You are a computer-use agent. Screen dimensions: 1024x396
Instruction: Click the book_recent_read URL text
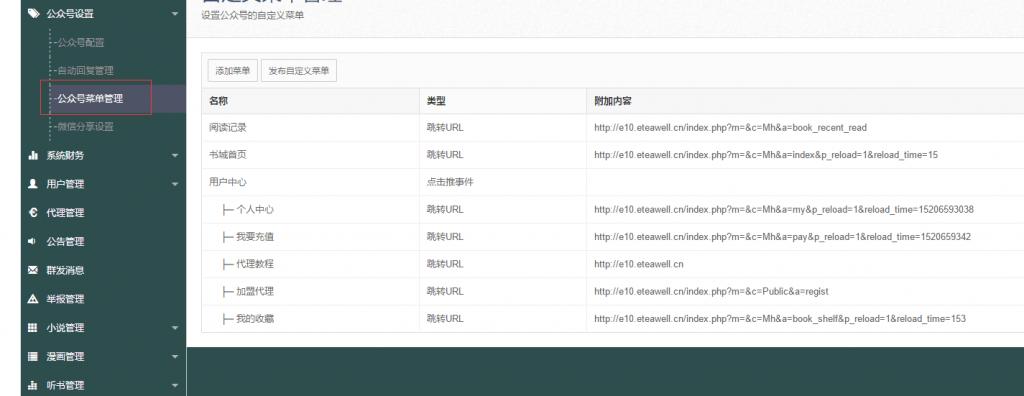point(730,127)
